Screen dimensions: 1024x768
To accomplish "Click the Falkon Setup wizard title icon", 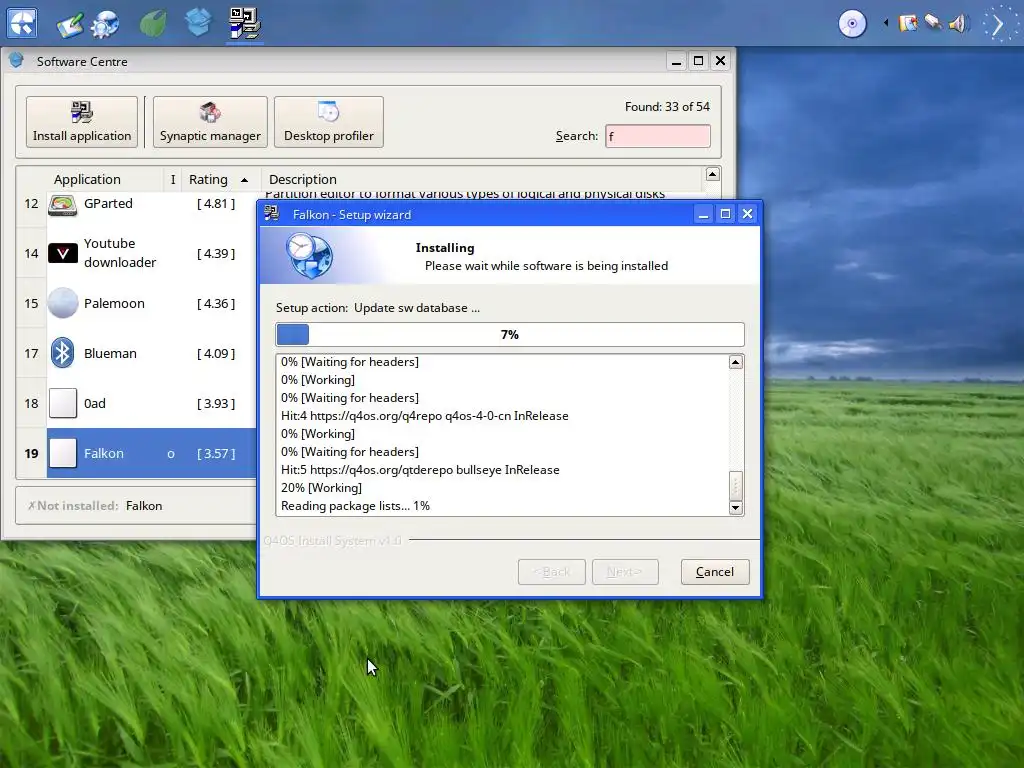I will [x=272, y=214].
